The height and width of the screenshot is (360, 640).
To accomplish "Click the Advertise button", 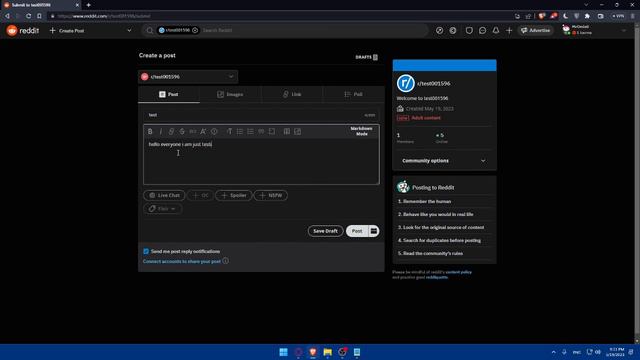I will pos(536,31).
